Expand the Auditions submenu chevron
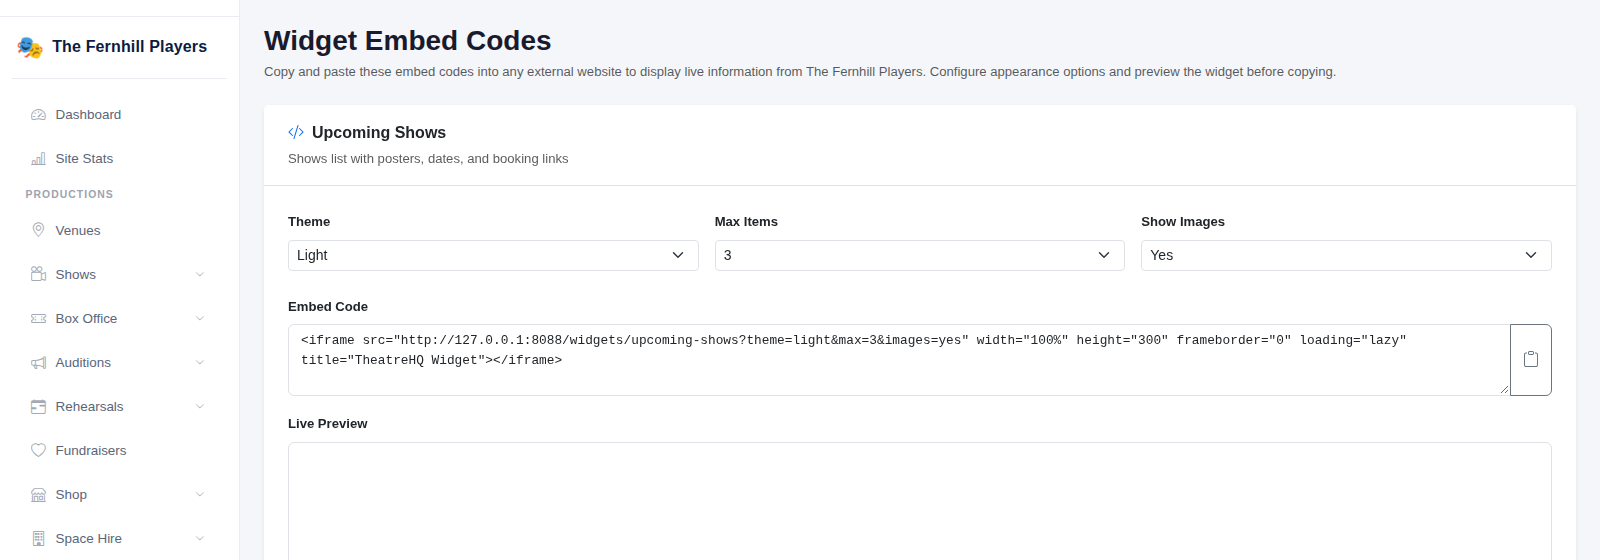 (x=200, y=362)
